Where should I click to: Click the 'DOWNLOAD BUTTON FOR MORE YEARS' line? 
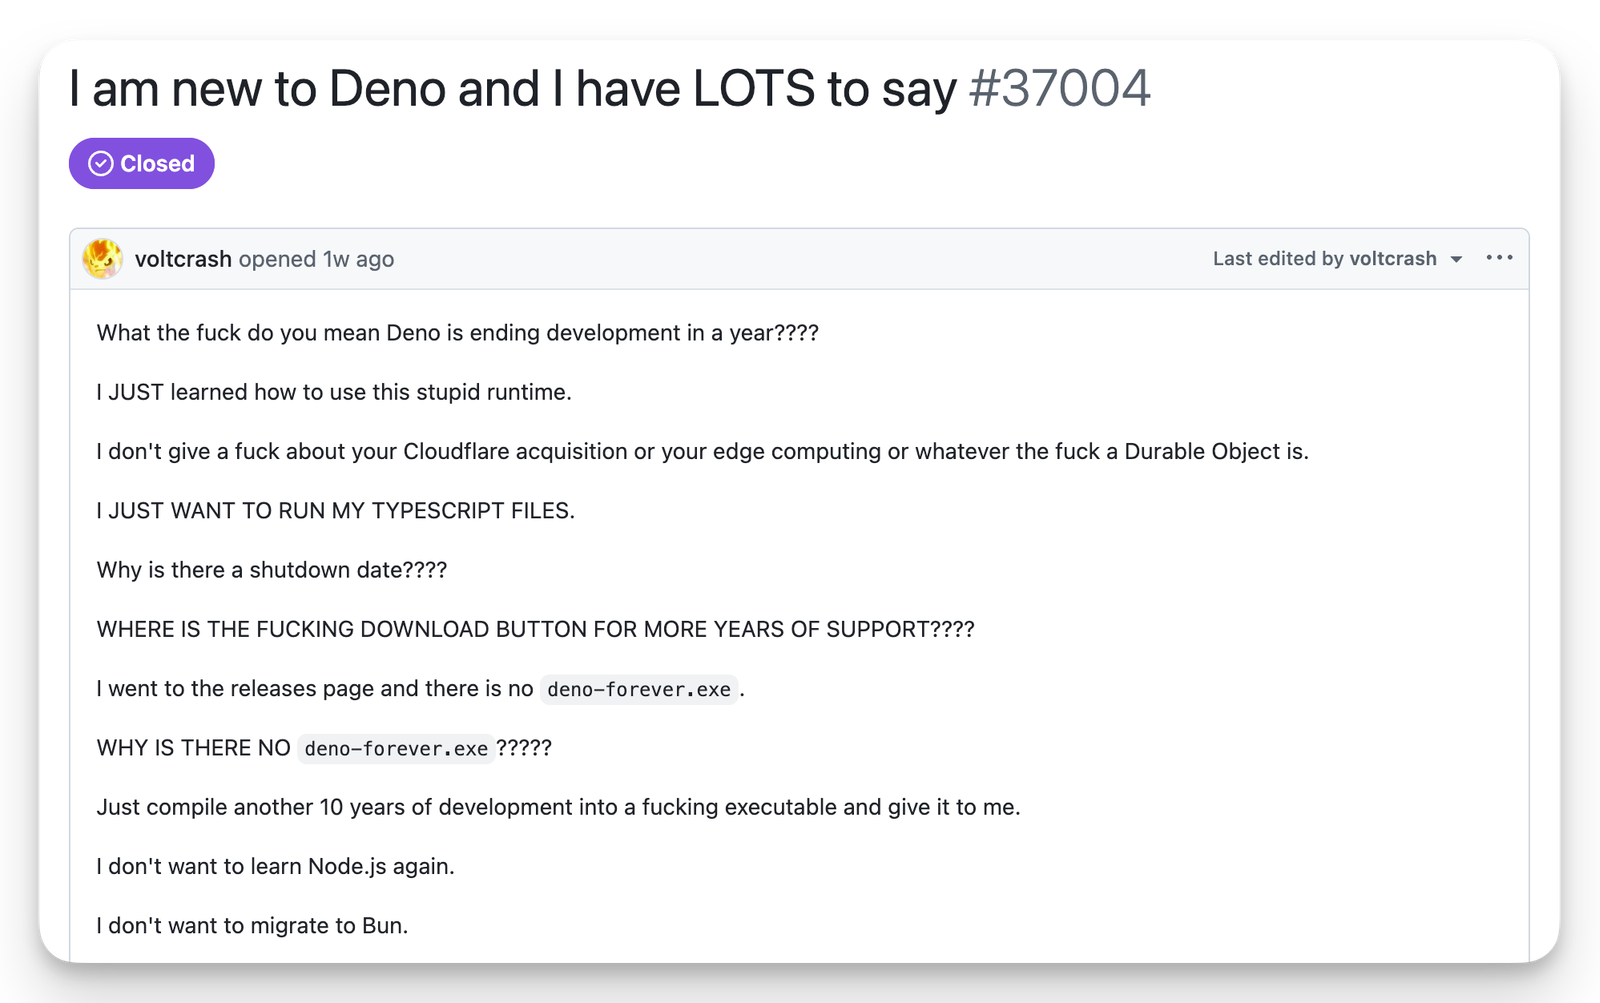point(536,630)
